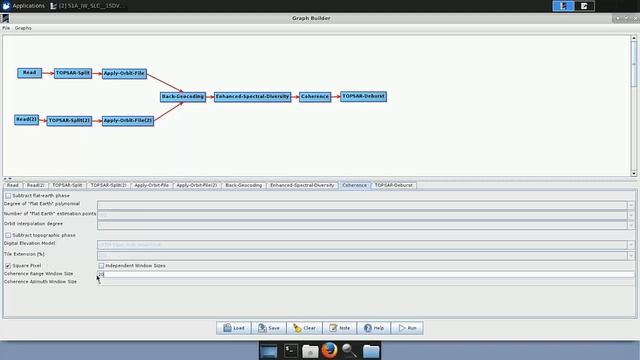640x360 pixels.
Task: Show desktop using the dock's first icon
Action: [x=269, y=351]
